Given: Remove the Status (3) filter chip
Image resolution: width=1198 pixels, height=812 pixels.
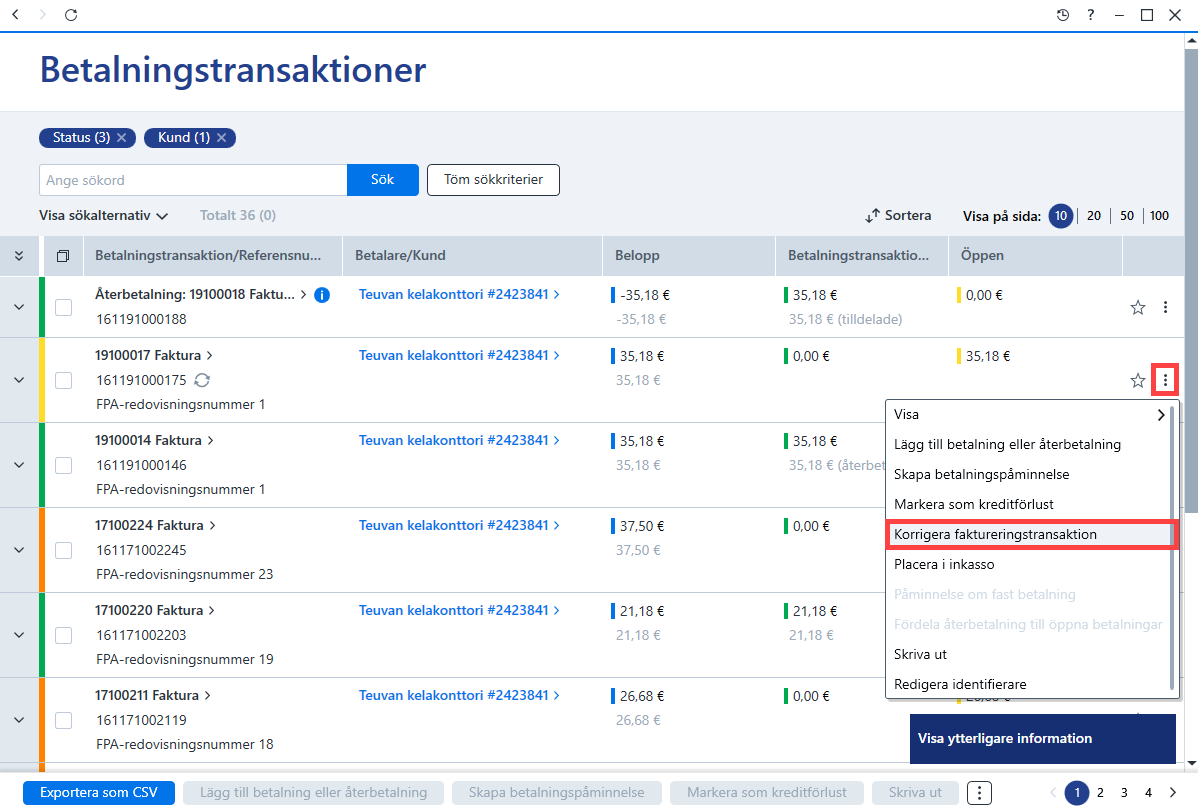Looking at the screenshot, I should pos(121,137).
